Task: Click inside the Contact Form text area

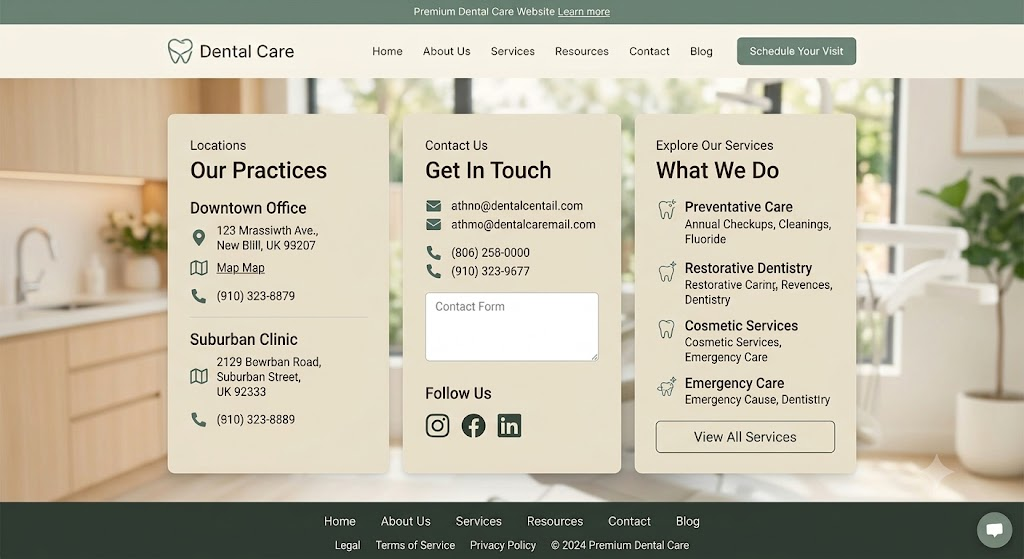Action: tap(512, 327)
